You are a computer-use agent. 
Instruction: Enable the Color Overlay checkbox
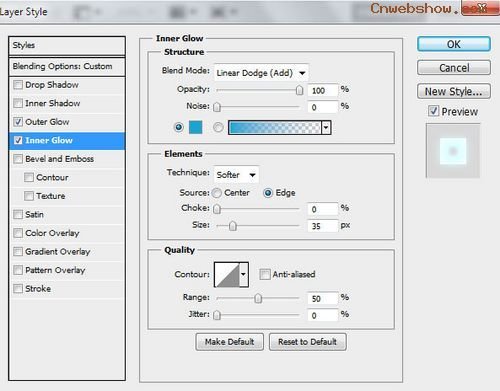[x=18, y=233]
